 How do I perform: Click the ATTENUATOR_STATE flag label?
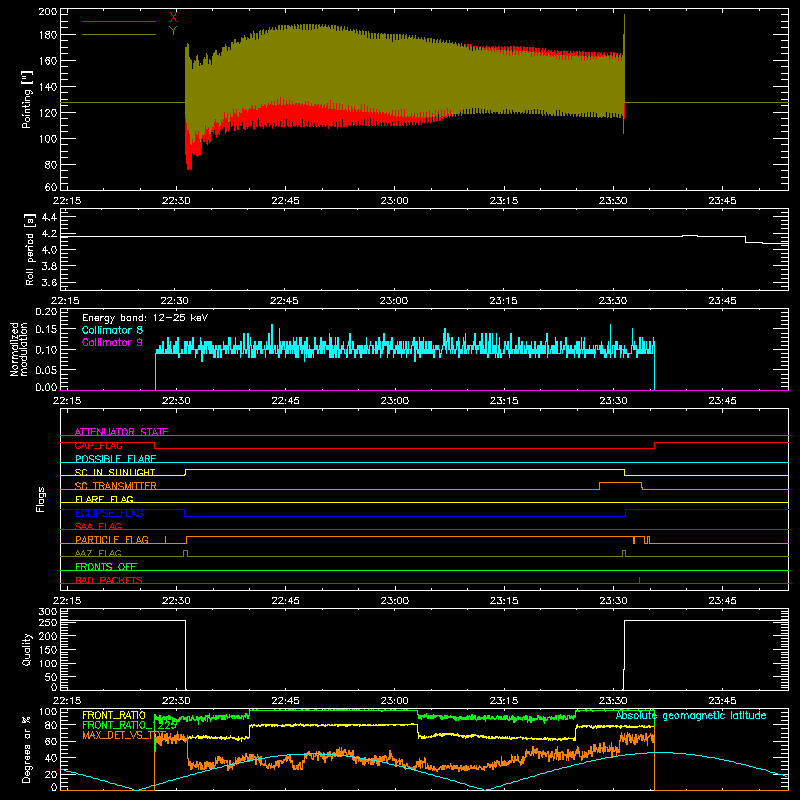click(x=121, y=432)
